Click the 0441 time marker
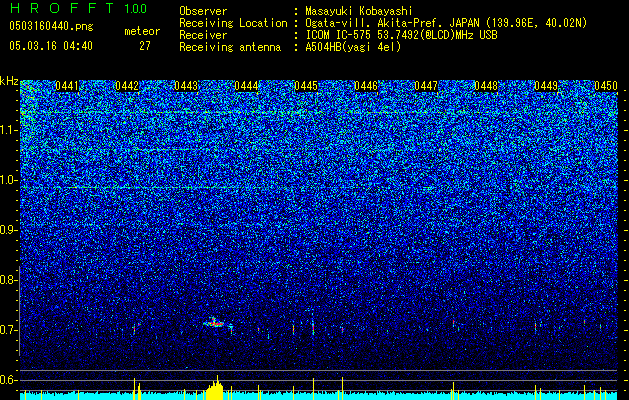The height and width of the screenshot is (400, 629). point(67,86)
